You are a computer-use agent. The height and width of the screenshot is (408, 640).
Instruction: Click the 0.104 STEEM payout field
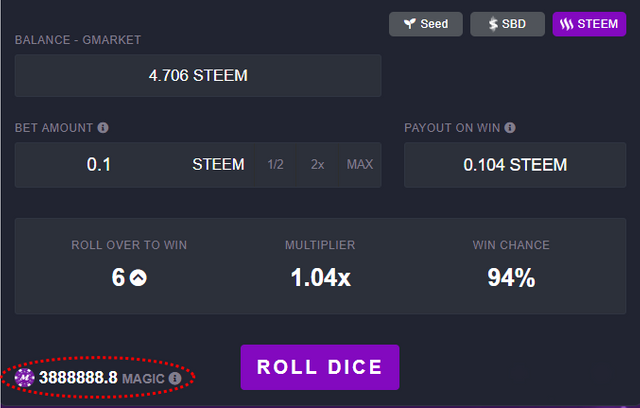pos(514,165)
